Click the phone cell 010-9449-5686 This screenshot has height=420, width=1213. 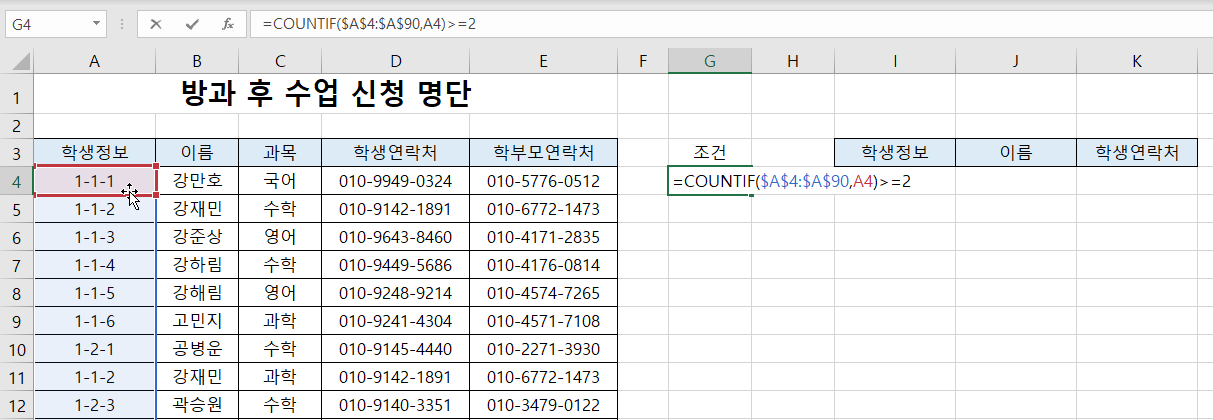(x=395, y=265)
